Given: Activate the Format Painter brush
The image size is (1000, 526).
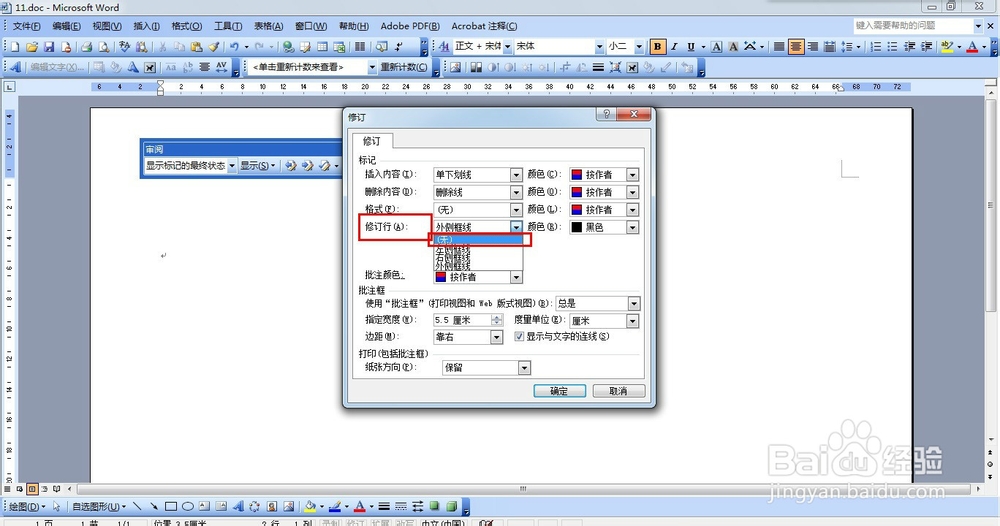Looking at the screenshot, I should 214,47.
